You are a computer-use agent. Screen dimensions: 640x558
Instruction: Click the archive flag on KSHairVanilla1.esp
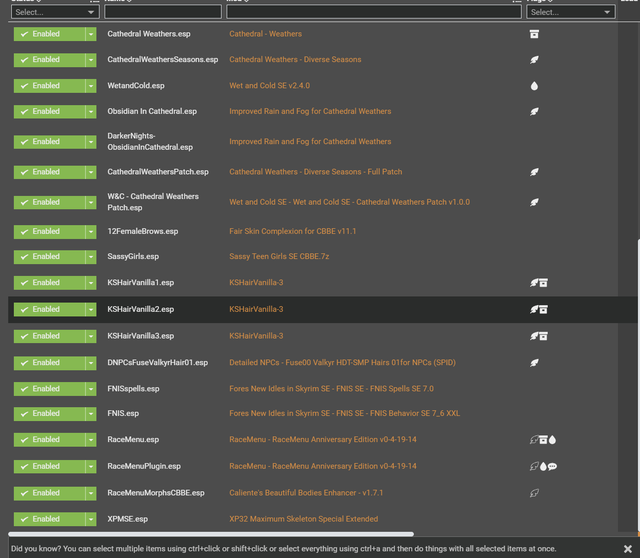pyautogui.click(x=543, y=283)
